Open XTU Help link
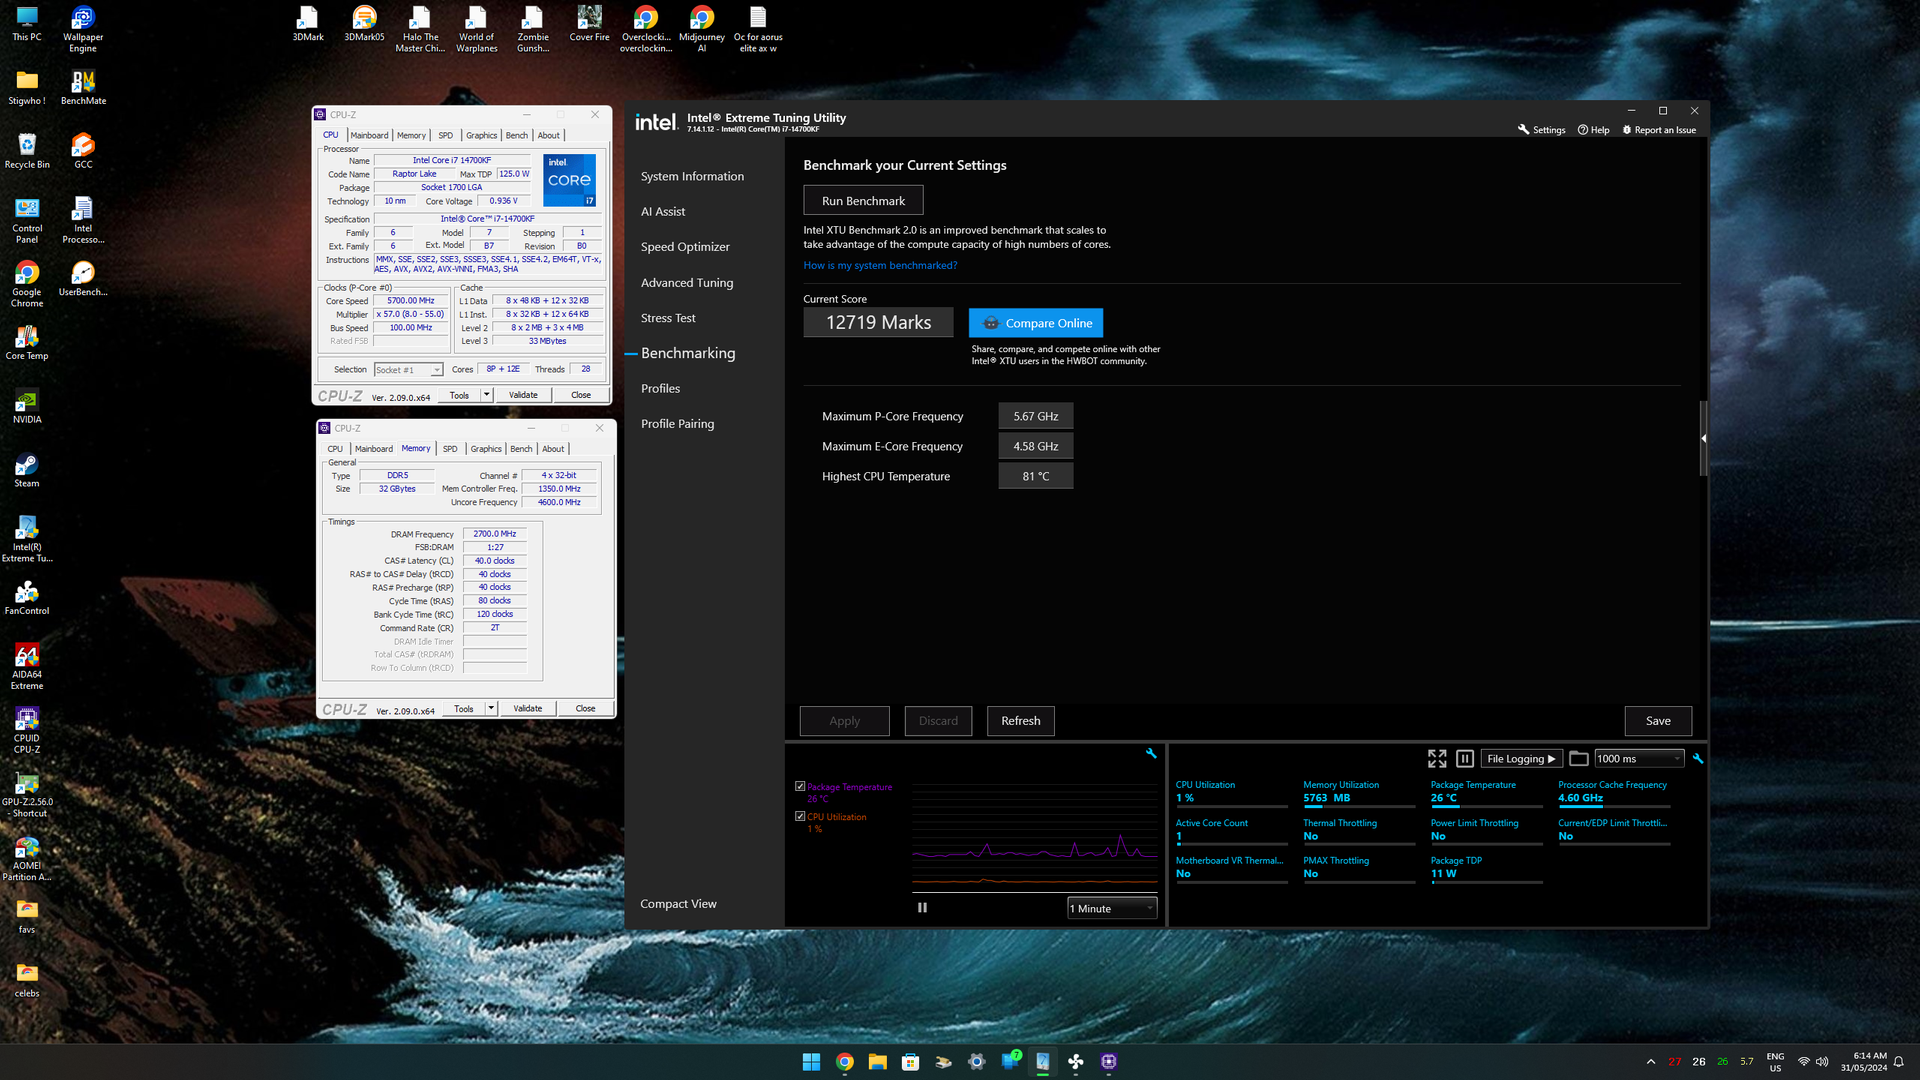1920x1080 pixels. coord(1593,130)
